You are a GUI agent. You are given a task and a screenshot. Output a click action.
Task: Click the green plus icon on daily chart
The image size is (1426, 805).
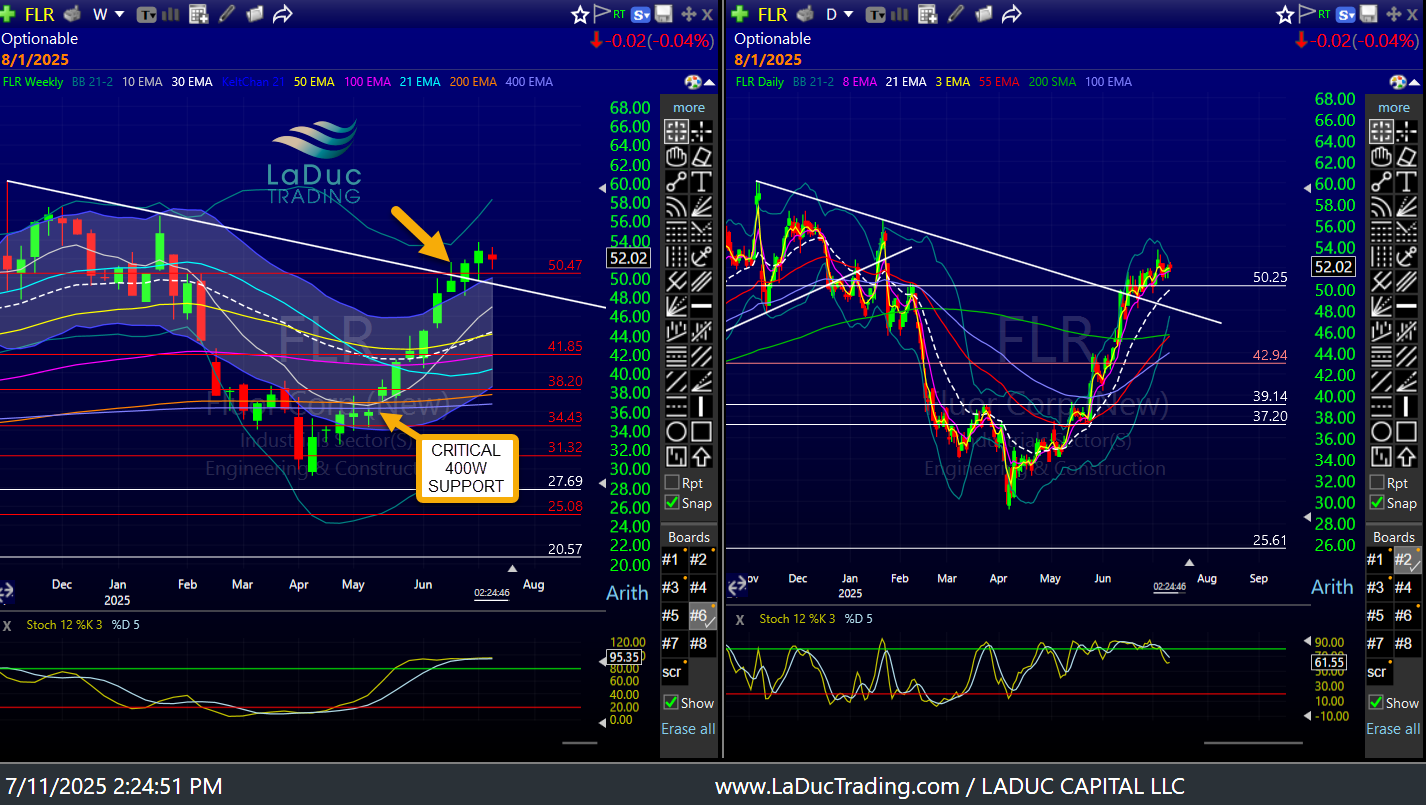pos(740,14)
